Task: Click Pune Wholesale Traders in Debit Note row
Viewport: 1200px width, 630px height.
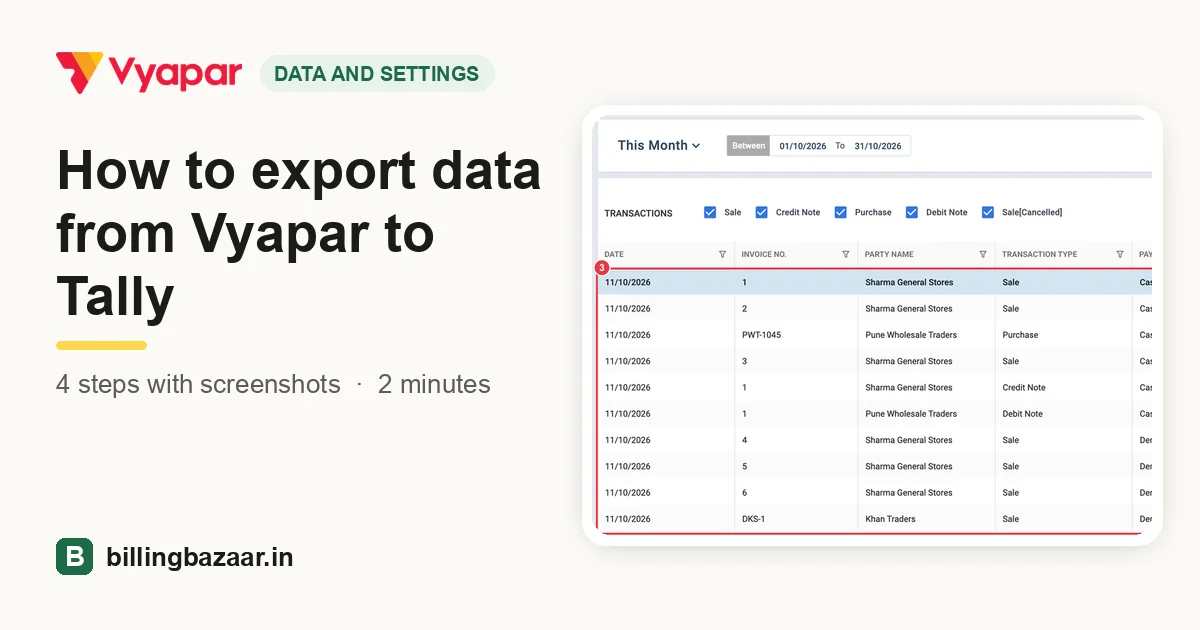Action: click(911, 414)
